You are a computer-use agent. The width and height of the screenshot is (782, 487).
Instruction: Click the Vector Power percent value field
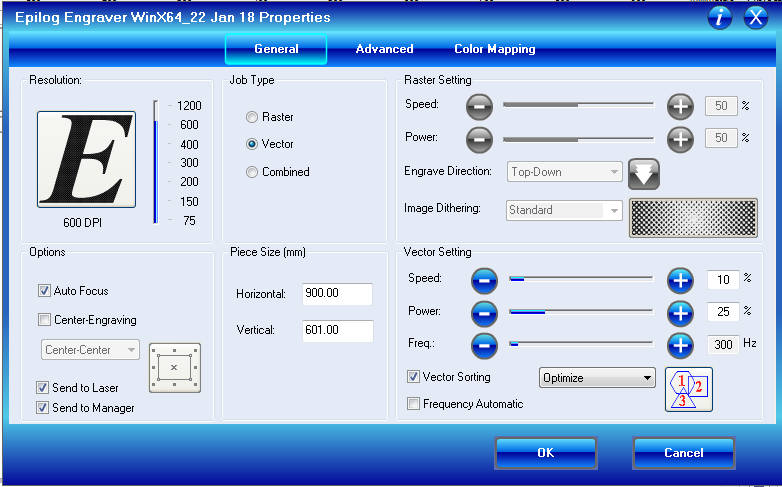tap(723, 312)
